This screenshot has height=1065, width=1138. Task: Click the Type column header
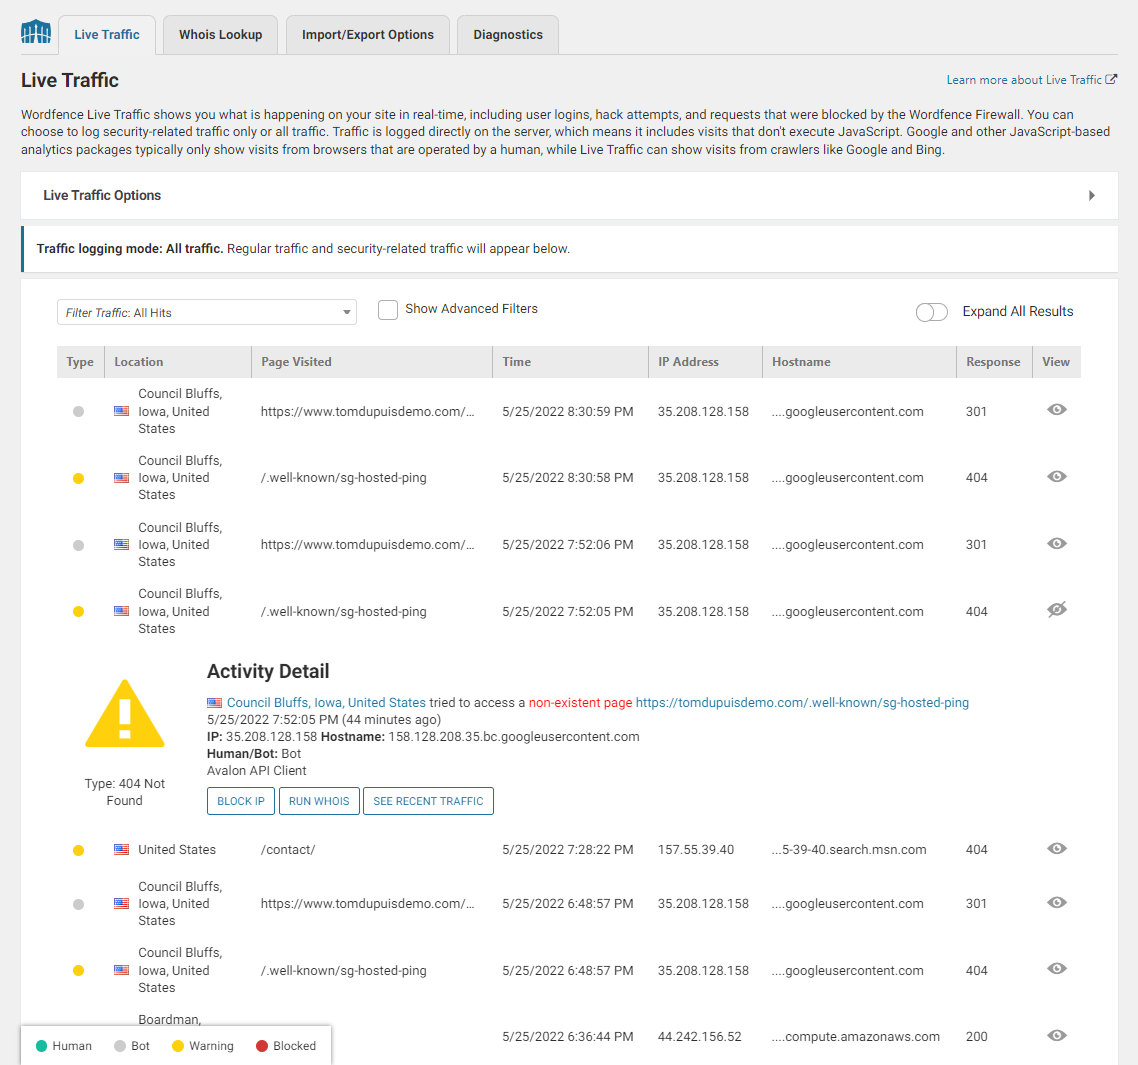point(80,362)
